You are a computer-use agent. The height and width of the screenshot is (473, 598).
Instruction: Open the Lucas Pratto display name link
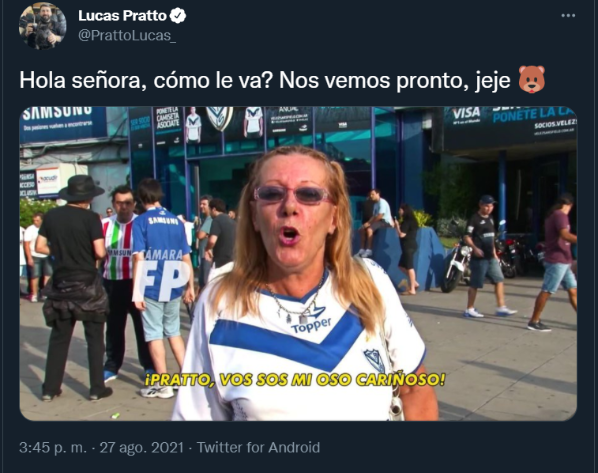pos(122,16)
